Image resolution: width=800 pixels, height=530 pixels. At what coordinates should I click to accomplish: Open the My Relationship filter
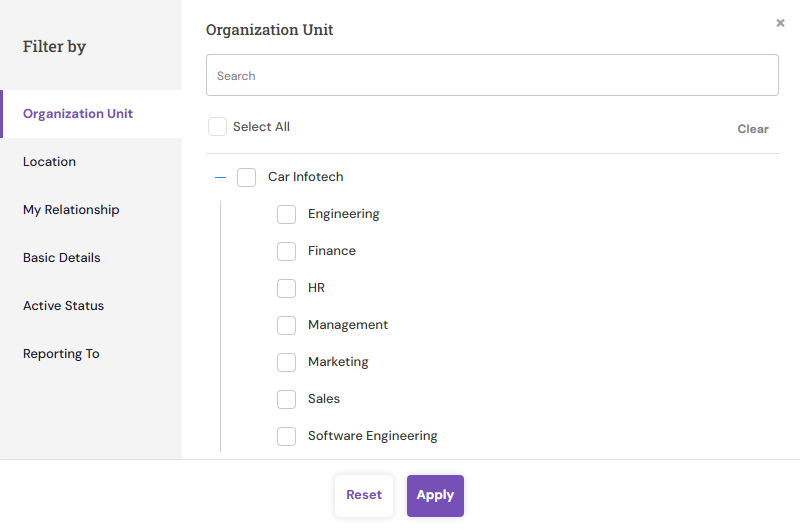point(91,210)
